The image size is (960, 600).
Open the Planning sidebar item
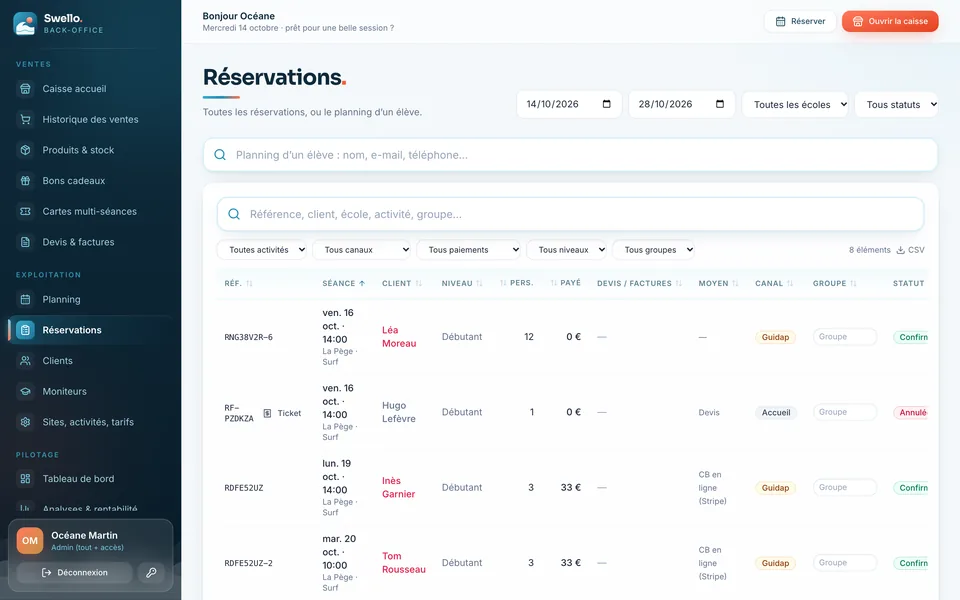[x=91, y=299]
